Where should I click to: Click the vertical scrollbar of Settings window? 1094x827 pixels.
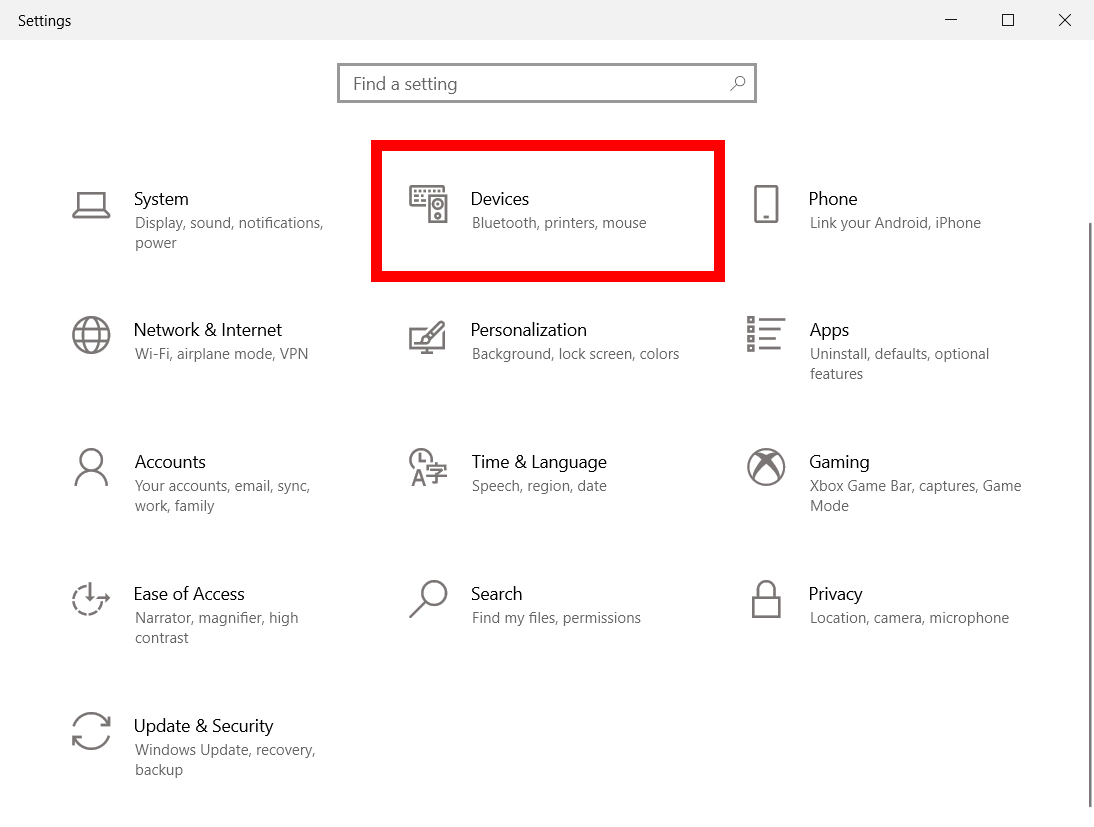[1090, 514]
